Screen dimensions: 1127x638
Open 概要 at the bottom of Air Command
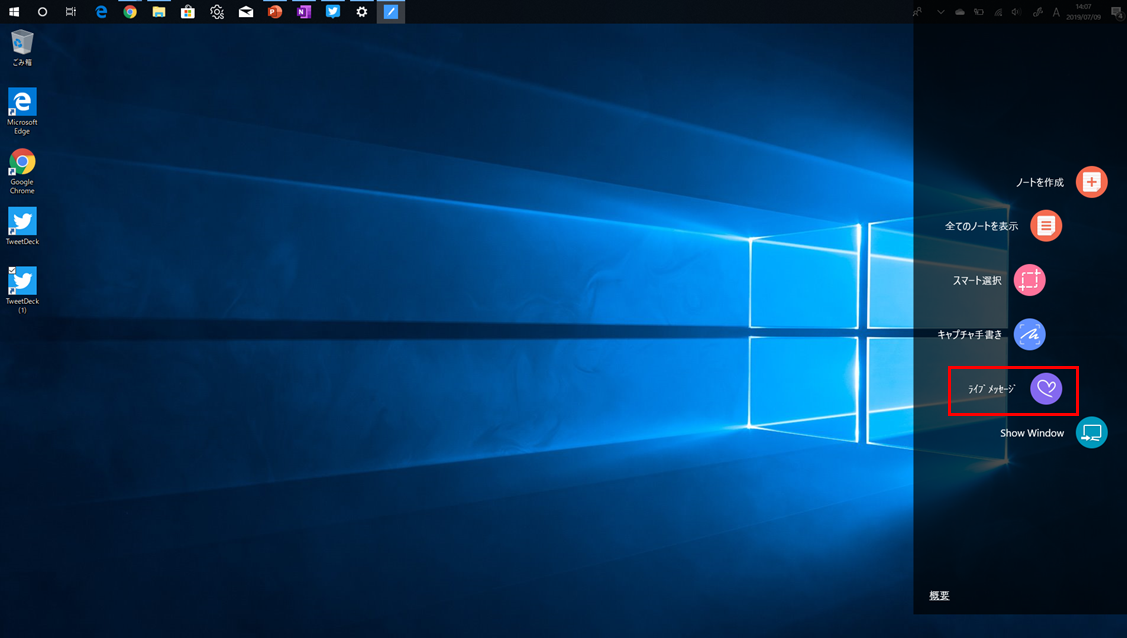939,596
